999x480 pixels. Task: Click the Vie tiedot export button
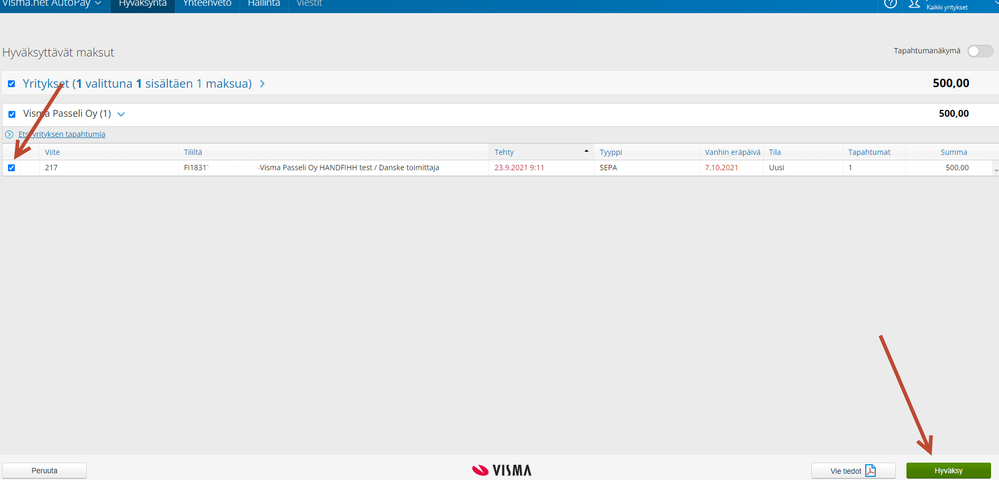click(x=853, y=471)
